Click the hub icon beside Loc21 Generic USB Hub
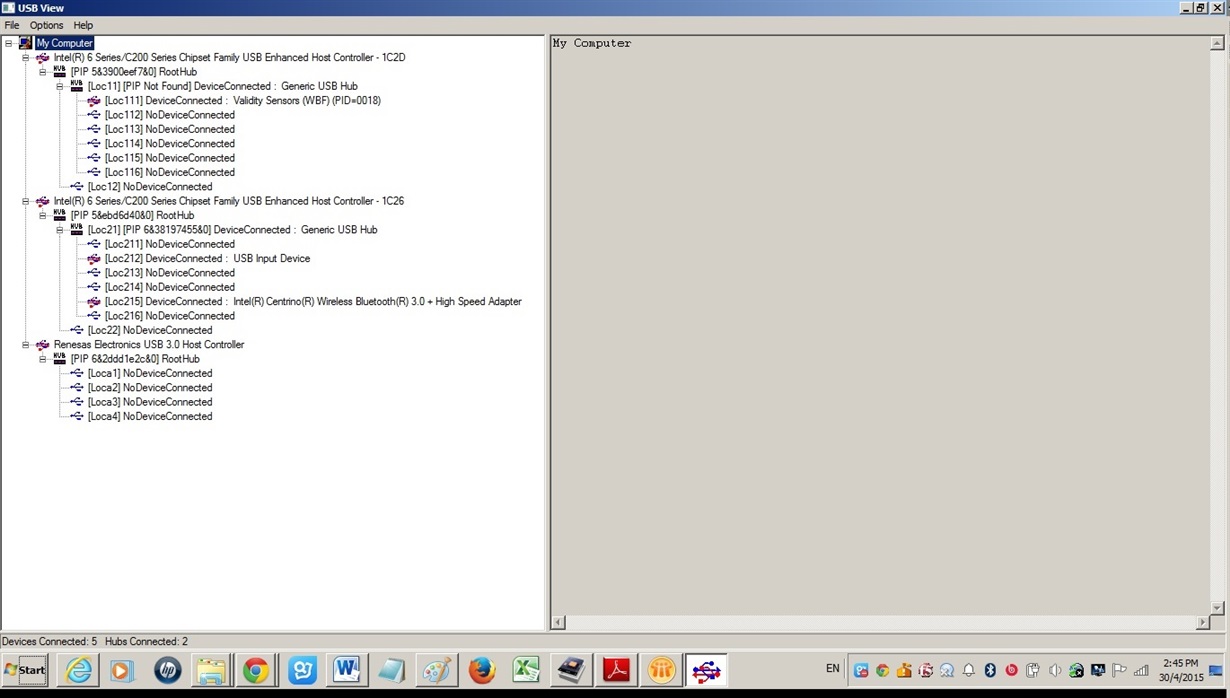This screenshot has width=1230, height=698. [76, 230]
